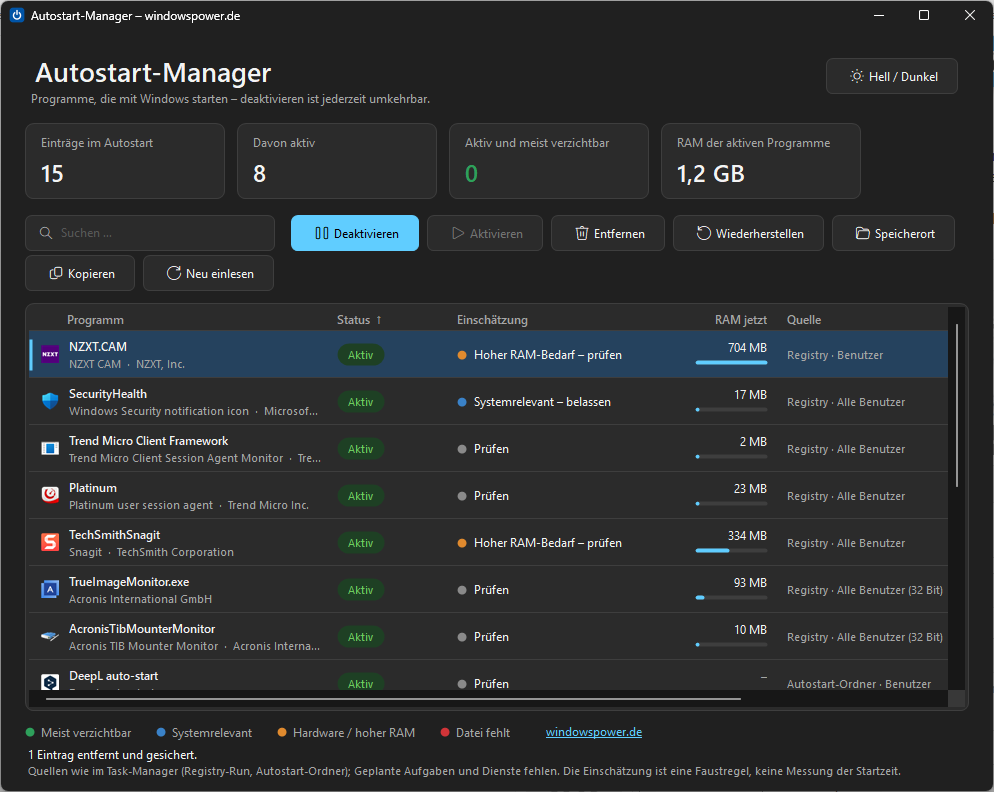Click 'Systemrelevant – belassen' assessment text
The image size is (994, 792).
(542, 401)
